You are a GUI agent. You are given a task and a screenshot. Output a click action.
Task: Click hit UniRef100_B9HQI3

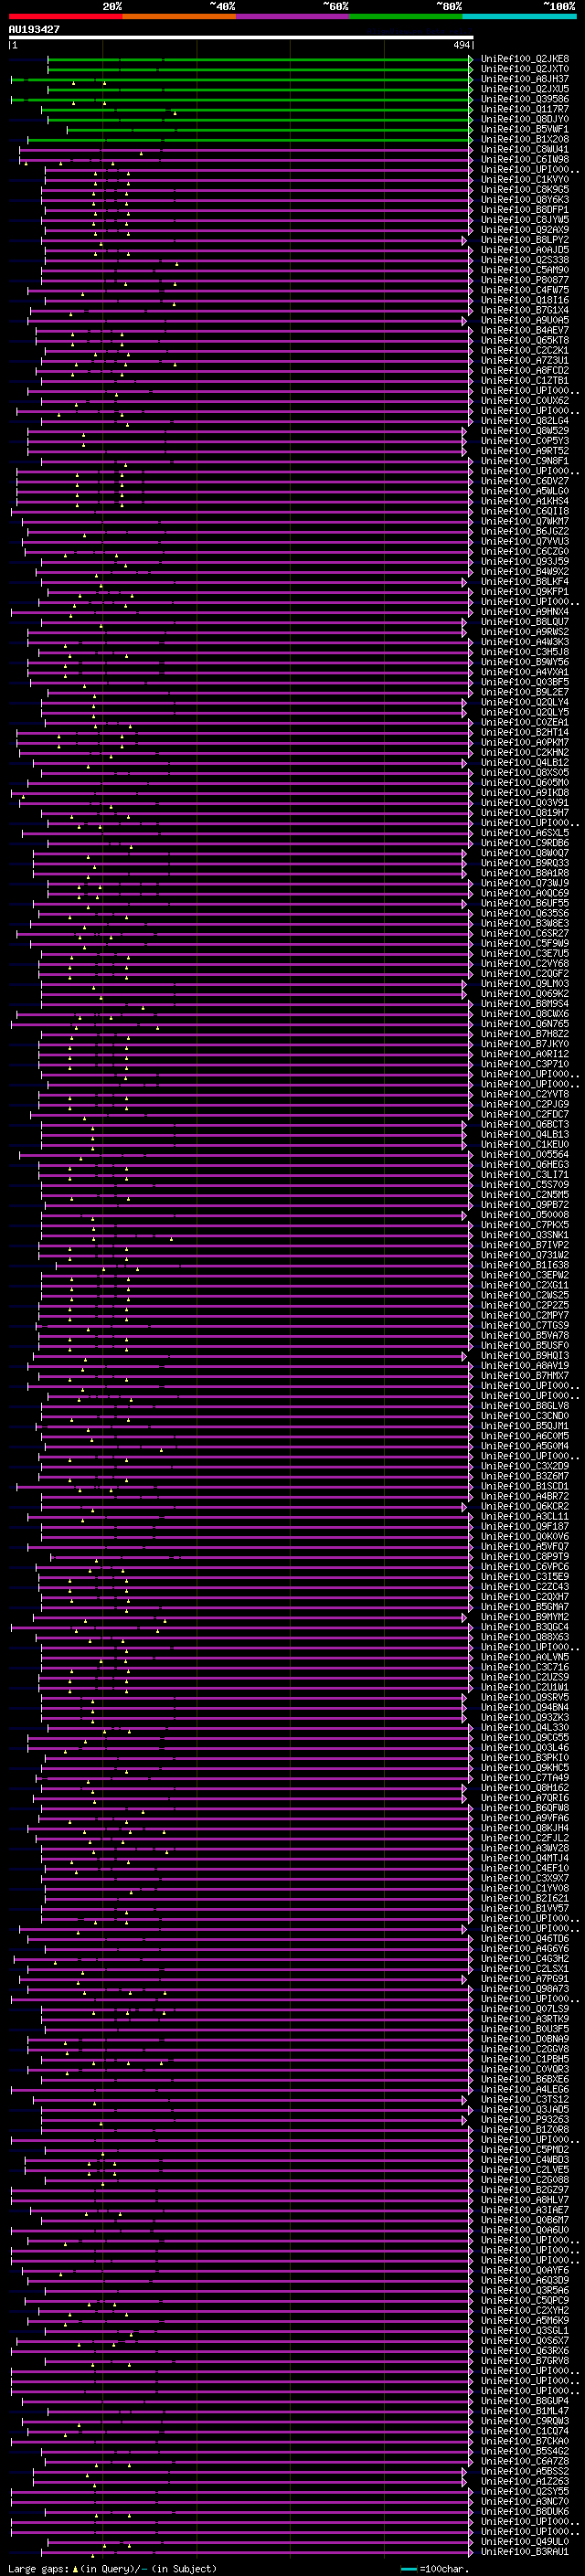click(525, 1356)
